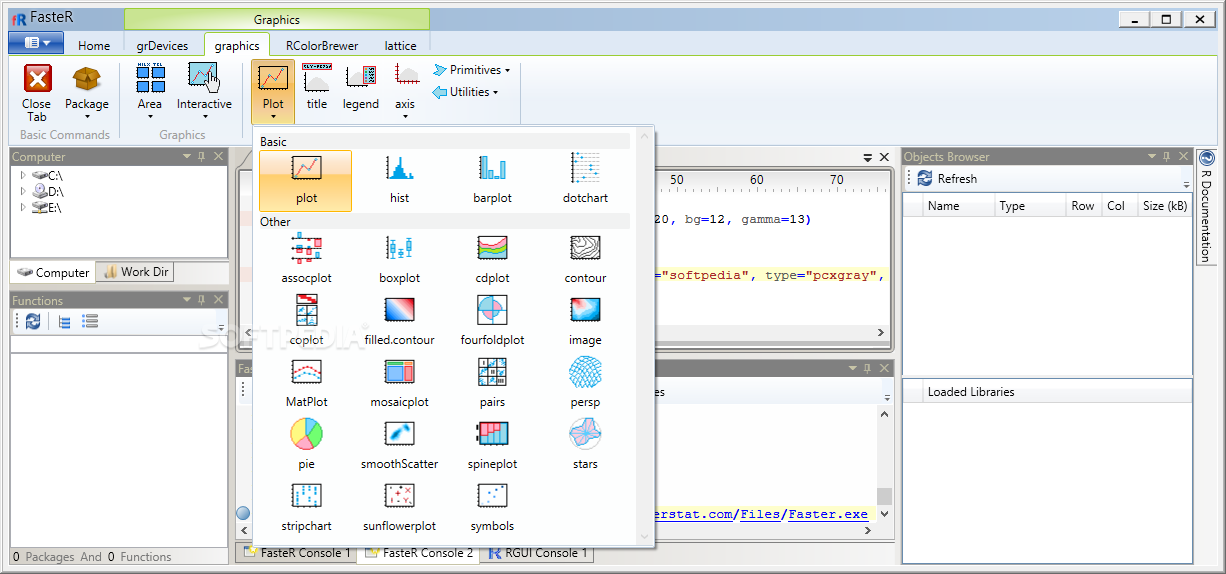Select the pairs plot option
The width and height of the screenshot is (1226, 574).
[x=492, y=384]
